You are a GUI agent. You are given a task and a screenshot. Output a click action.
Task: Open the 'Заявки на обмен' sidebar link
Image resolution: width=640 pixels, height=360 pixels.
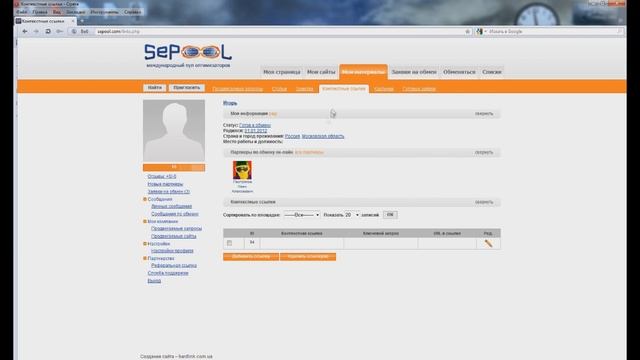(169, 191)
